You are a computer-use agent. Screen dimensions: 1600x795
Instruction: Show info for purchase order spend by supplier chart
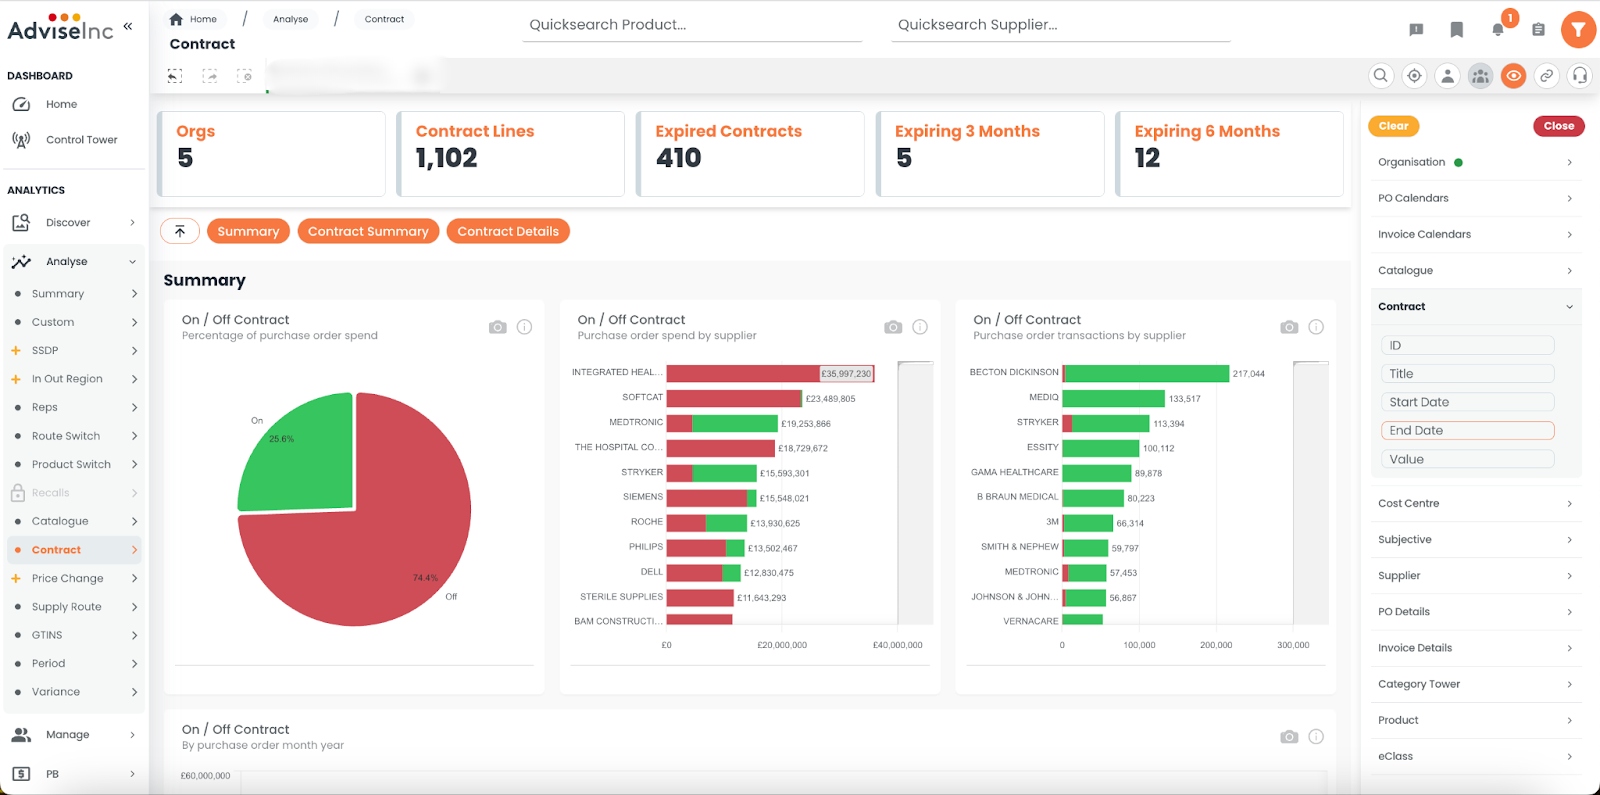[x=920, y=327]
